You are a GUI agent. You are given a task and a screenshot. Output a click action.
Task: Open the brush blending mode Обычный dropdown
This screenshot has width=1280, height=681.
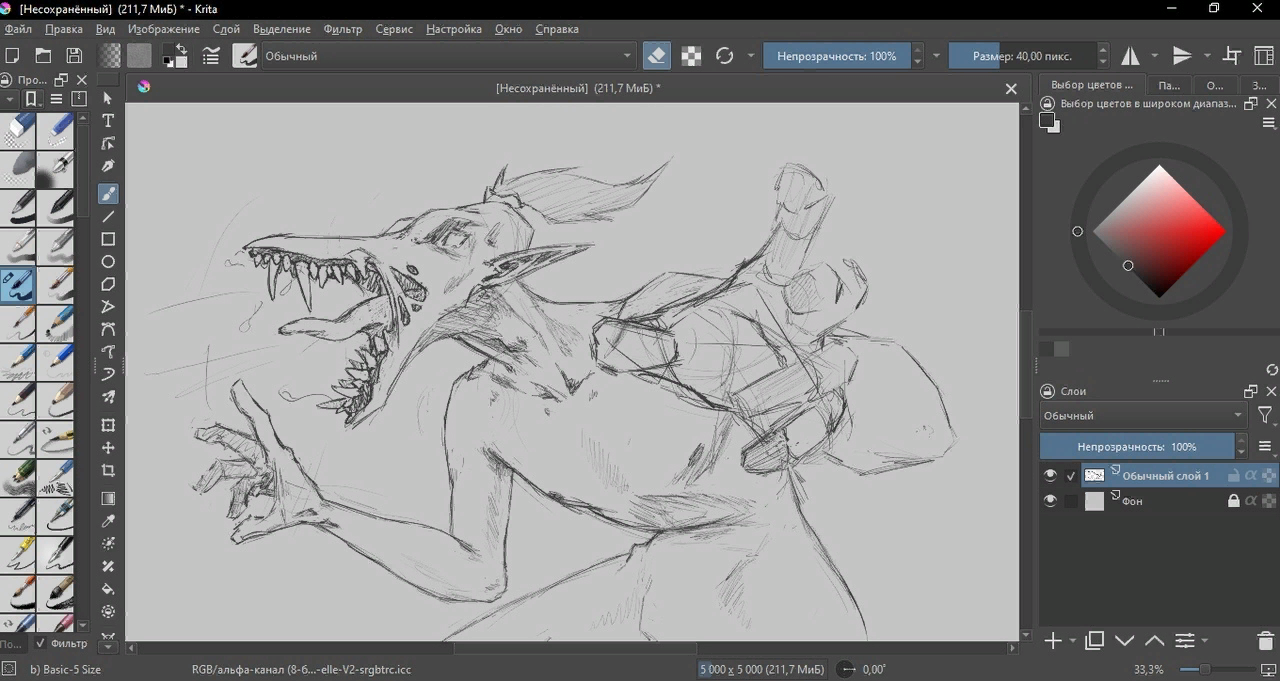point(448,56)
